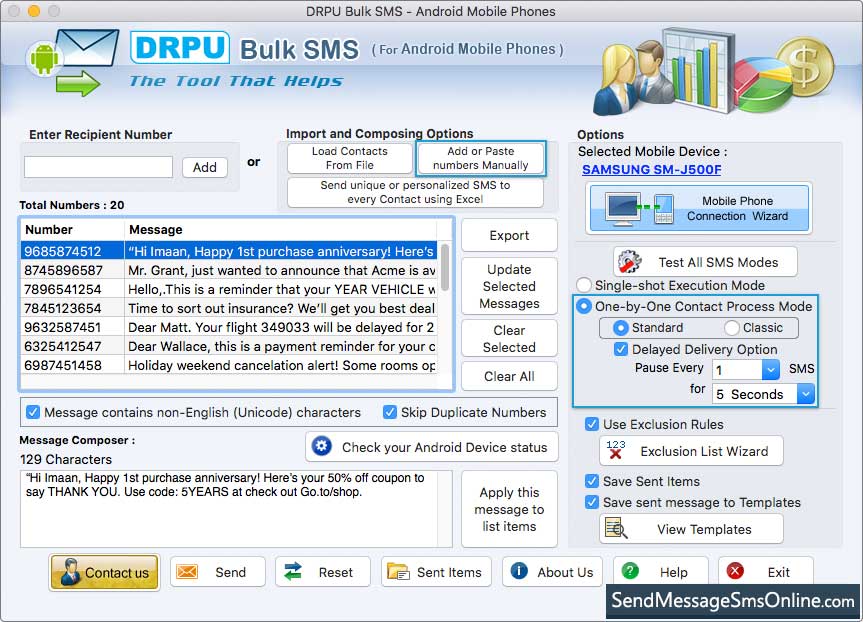The width and height of the screenshot is (863, 622).
Task: Toggle non-English Unicode characters checkbox
Action: 33,412
